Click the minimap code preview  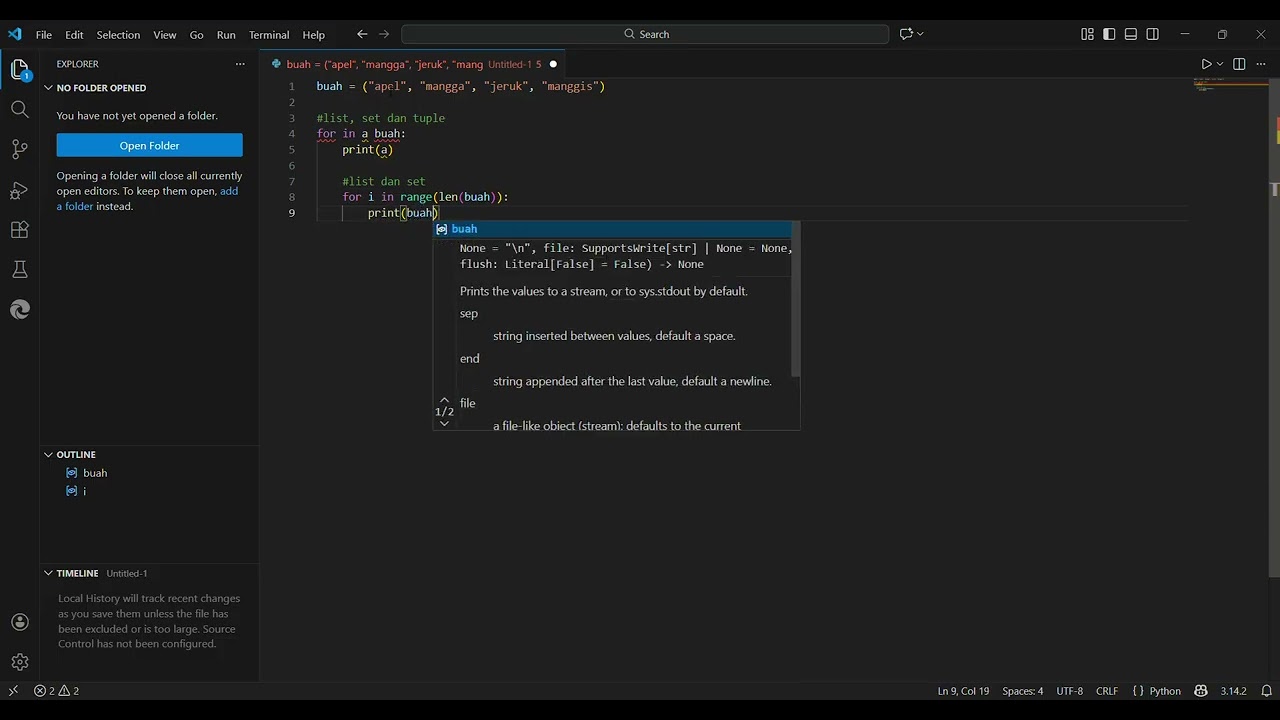[x=1230, y=88]
